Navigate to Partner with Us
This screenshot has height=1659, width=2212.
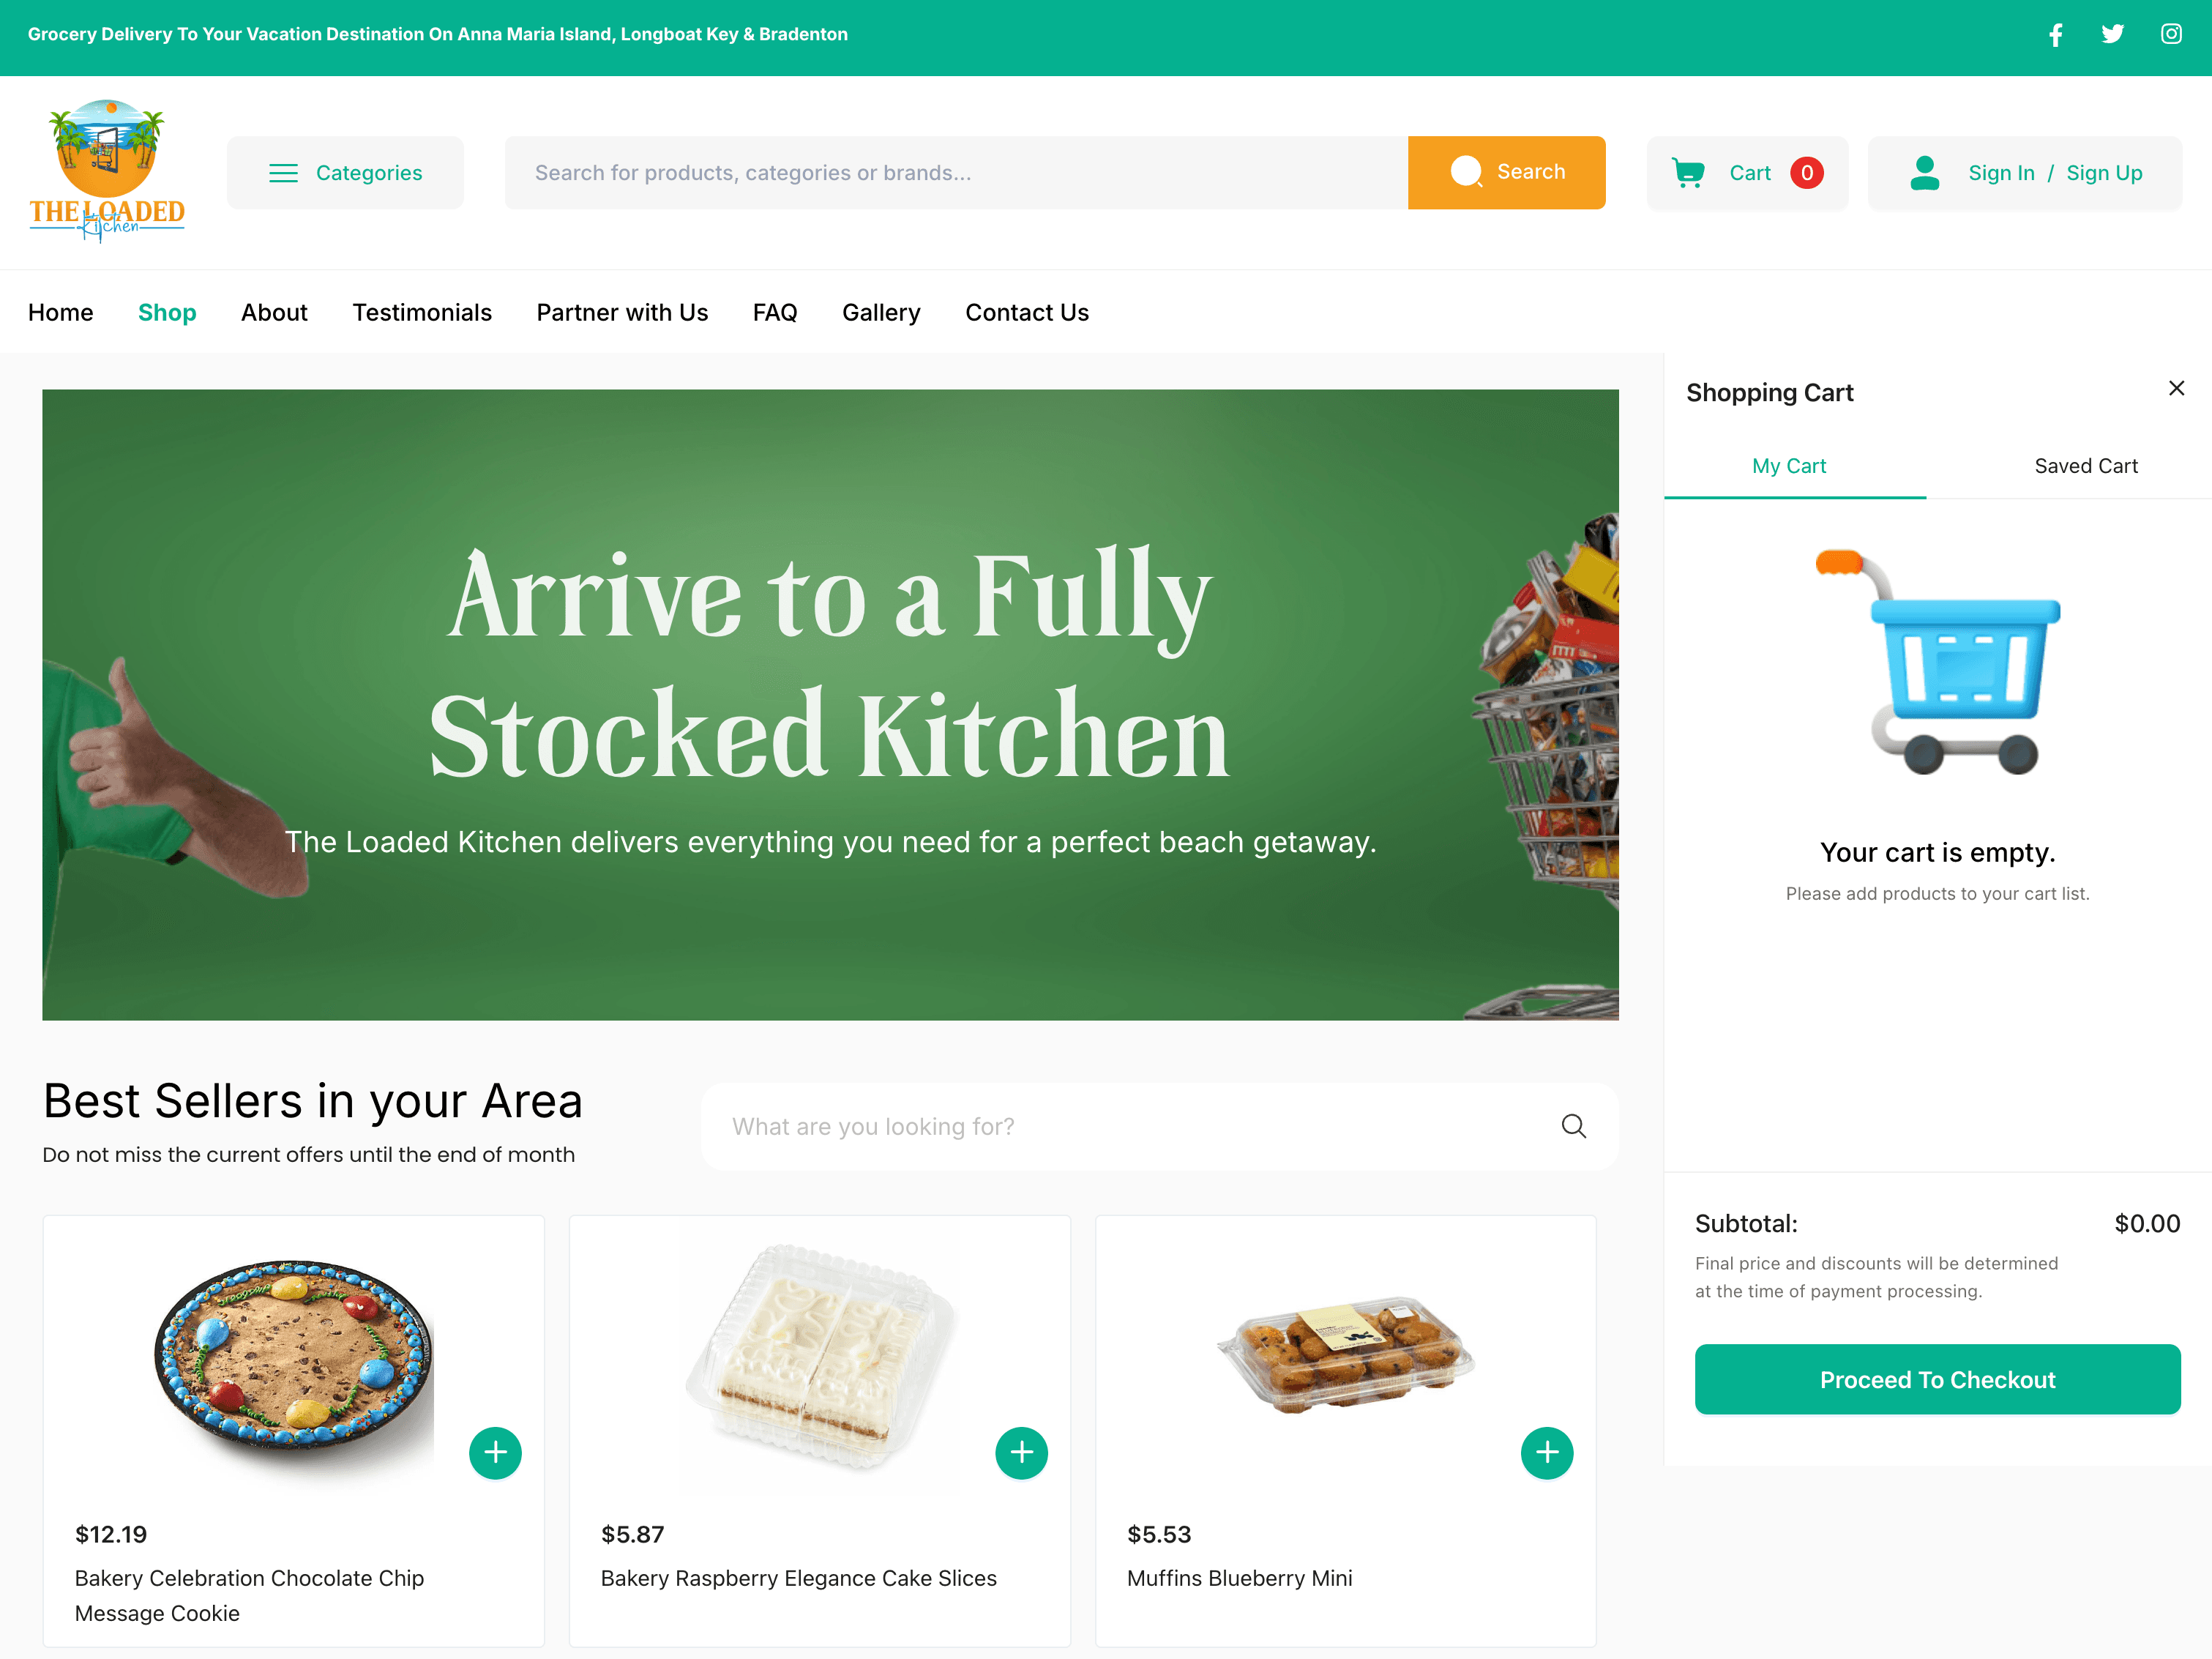[622, 312]
